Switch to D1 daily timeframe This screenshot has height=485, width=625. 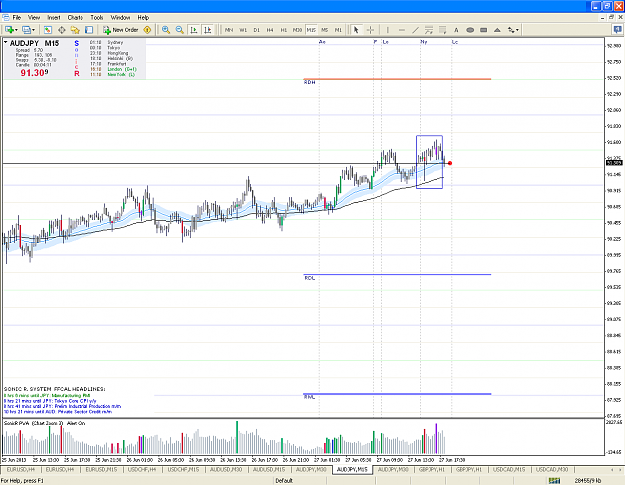pyautogui.click(x=257, y=30)
